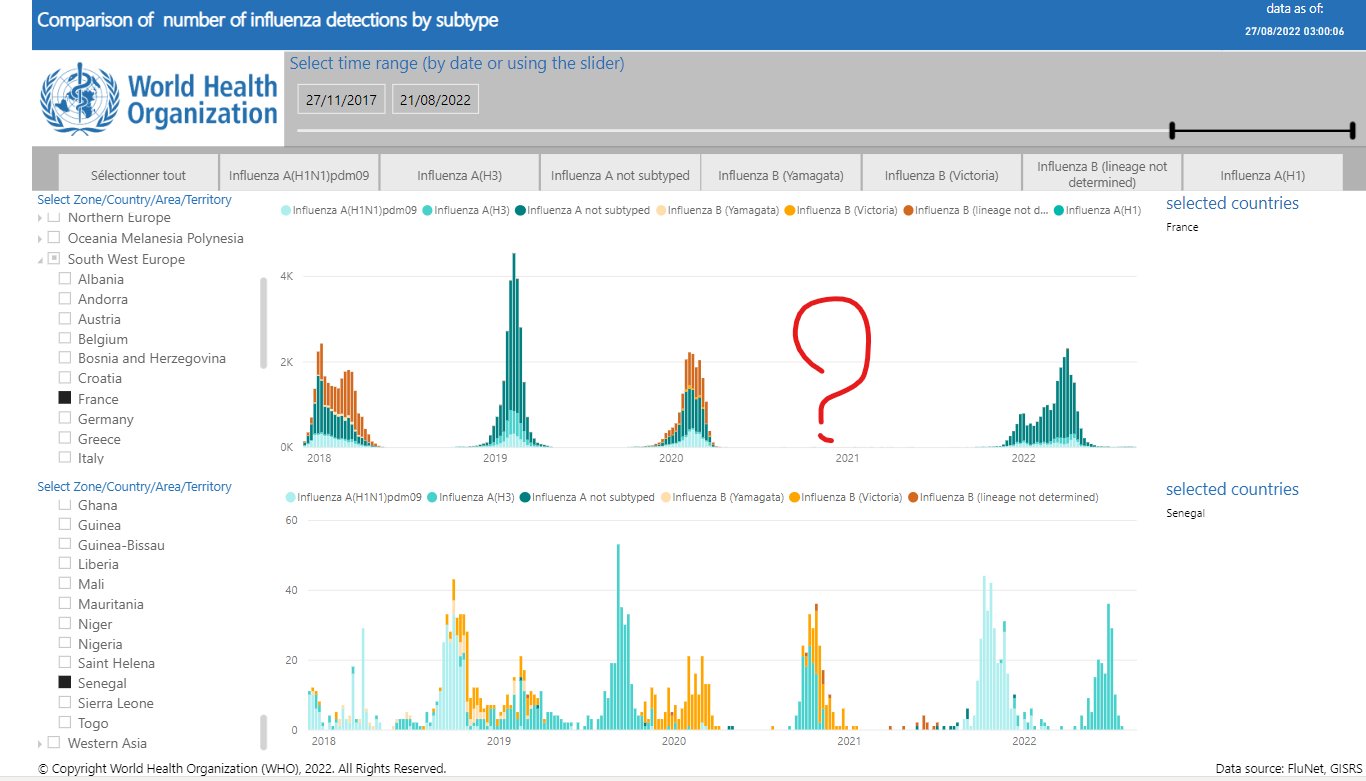This screenshot has width=1366, height=781.
Task: Check the Greece checkbox
Action: tap(65, 438)
